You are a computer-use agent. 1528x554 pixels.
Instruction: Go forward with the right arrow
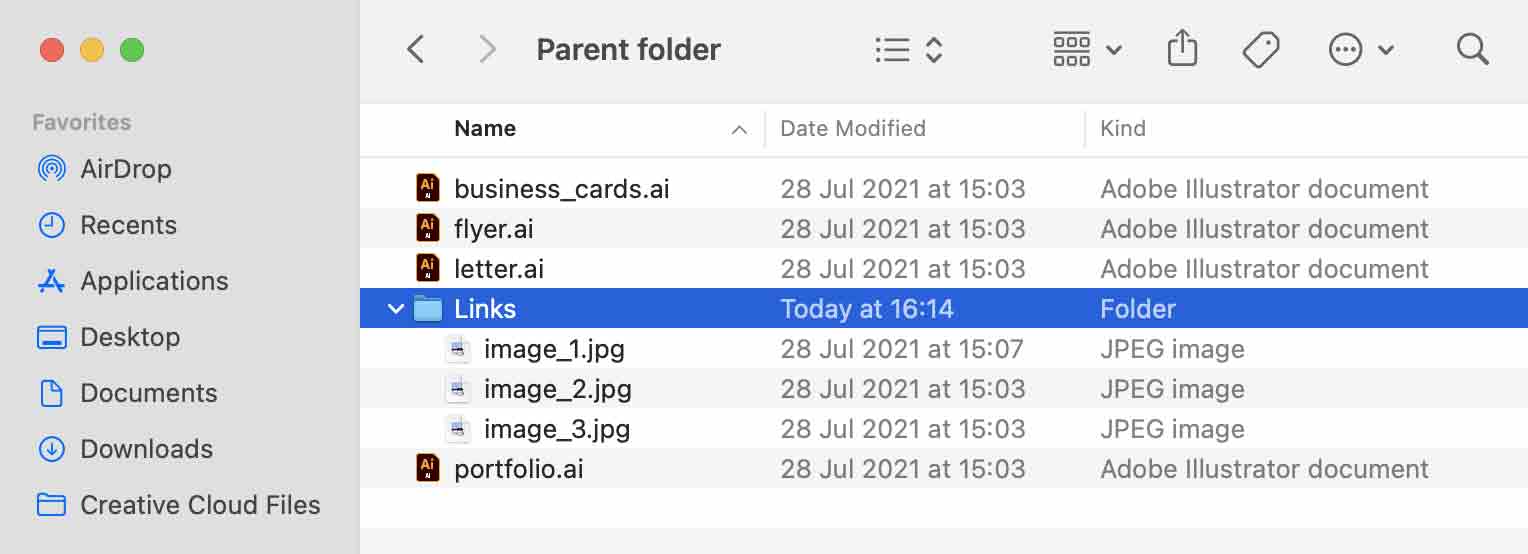click(x=487, y=49)
